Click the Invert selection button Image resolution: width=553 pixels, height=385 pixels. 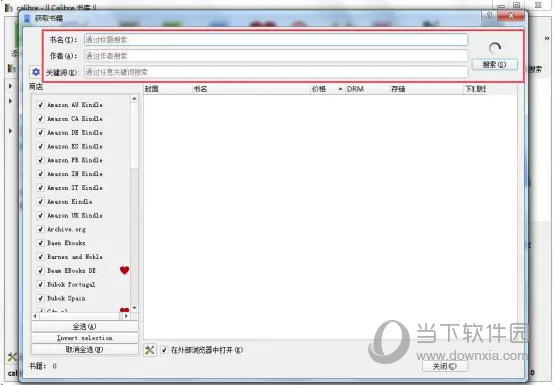pyautogui.click(x=85, y=338)
